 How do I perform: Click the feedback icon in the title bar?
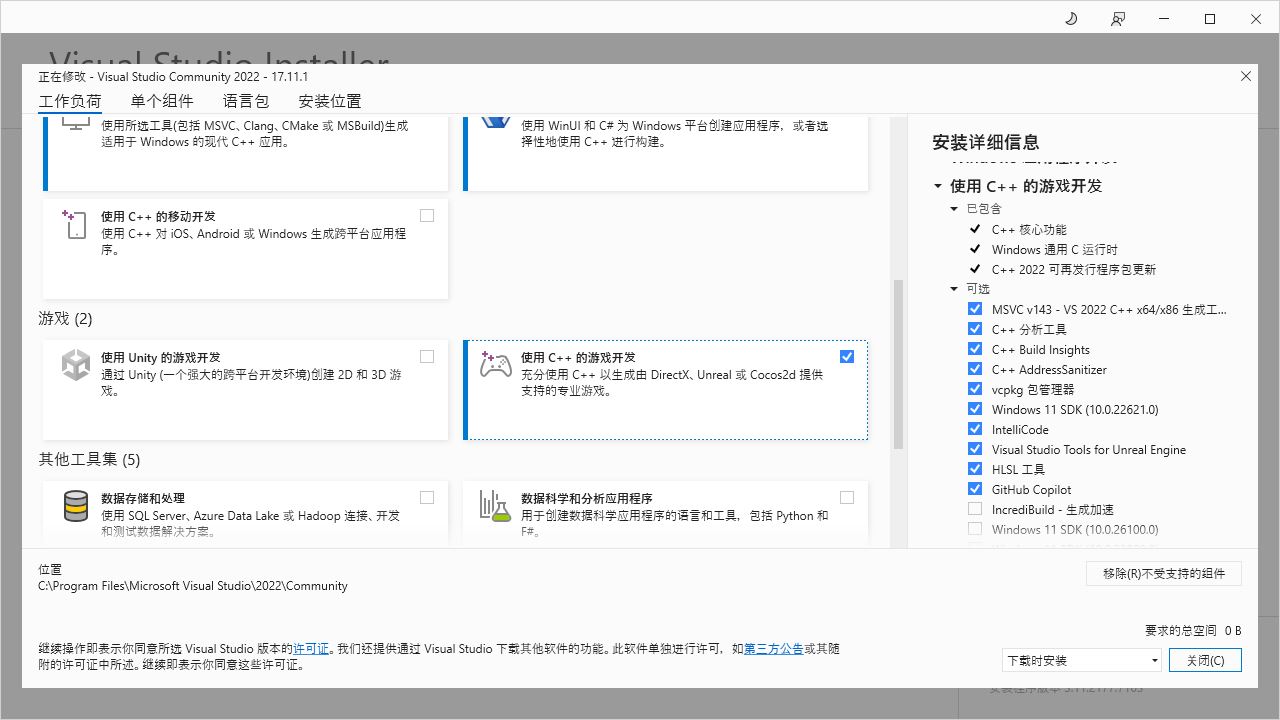(x=1118, y=19)
